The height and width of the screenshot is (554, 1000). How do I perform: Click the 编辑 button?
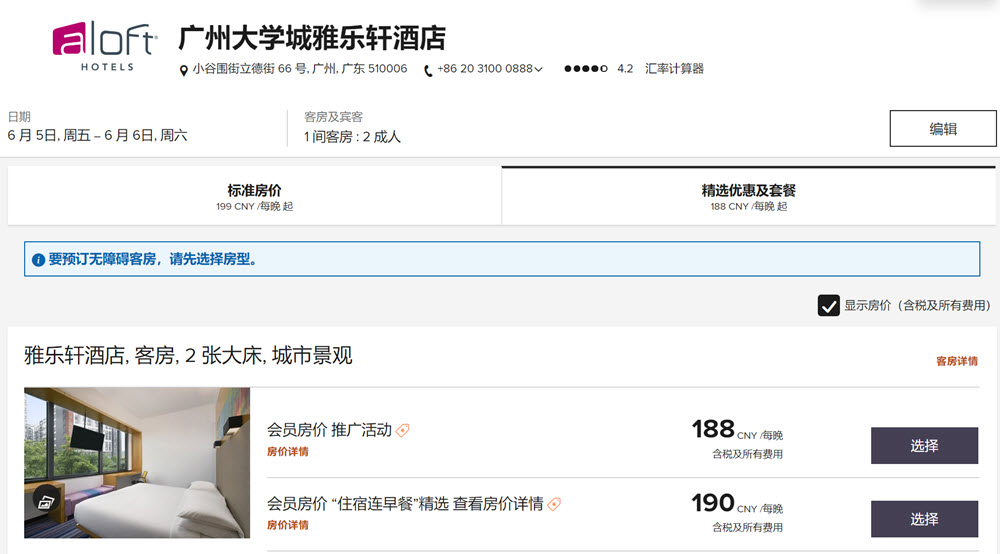(x=943, y=128)
